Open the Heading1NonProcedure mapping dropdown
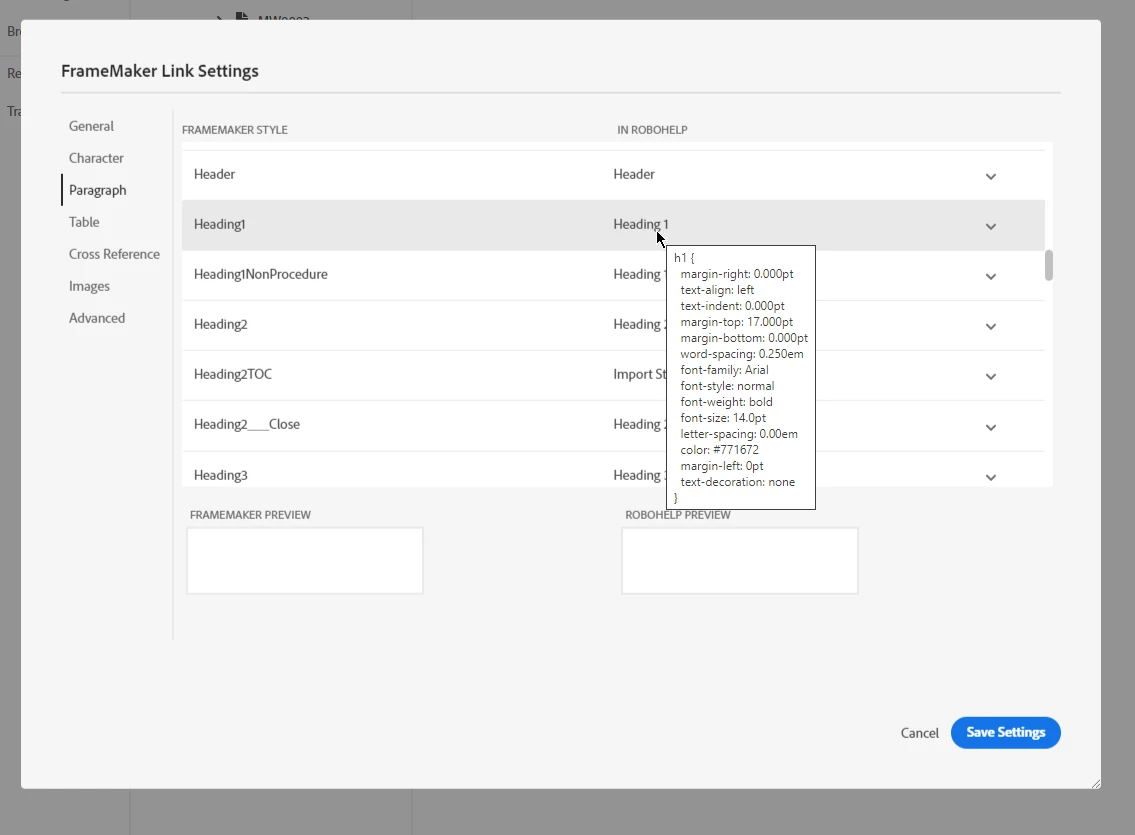Image resolution: width=1135 pixels, height=835 pixels. point(991,276)
